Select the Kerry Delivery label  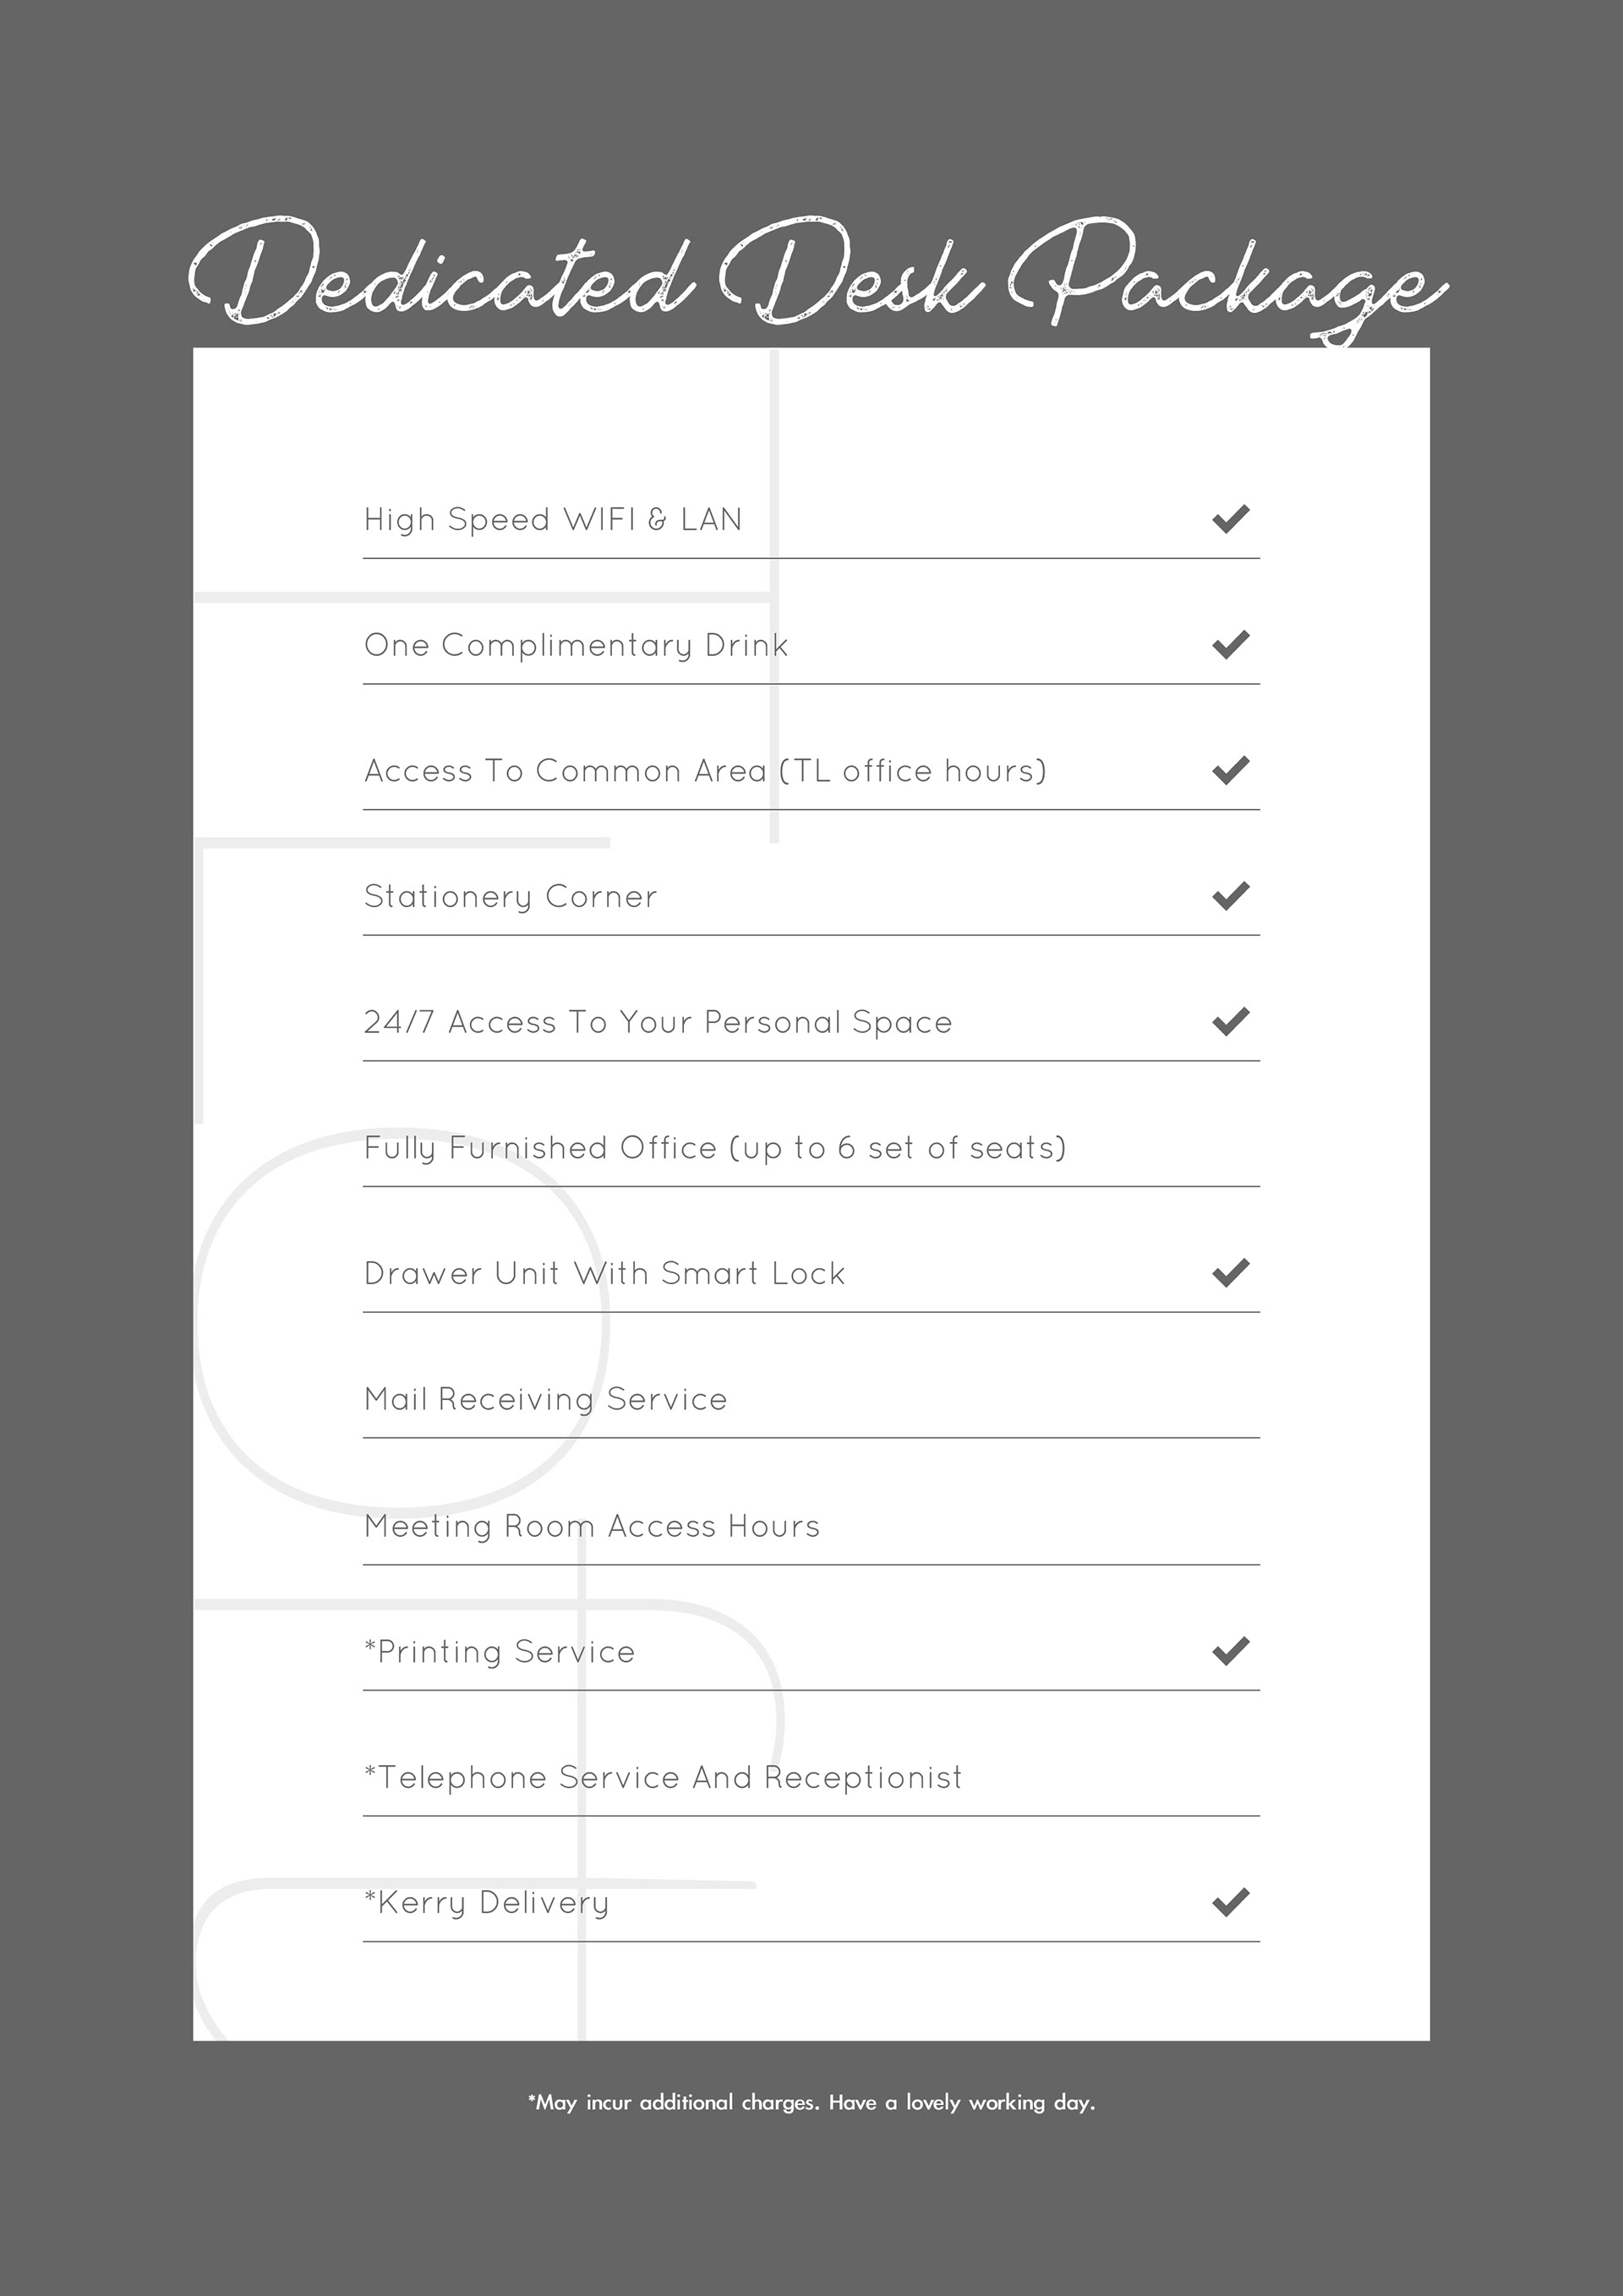point(486,1903)
